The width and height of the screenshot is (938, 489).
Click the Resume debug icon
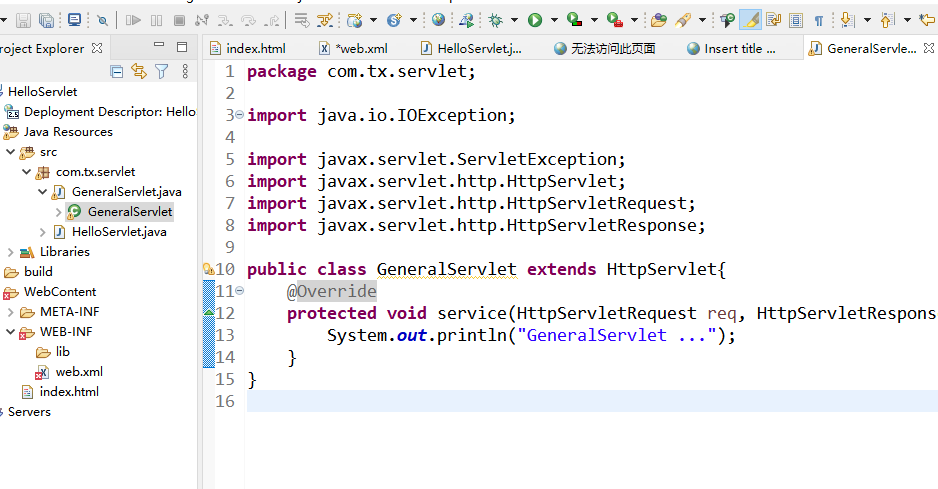(x=133, y=21)
